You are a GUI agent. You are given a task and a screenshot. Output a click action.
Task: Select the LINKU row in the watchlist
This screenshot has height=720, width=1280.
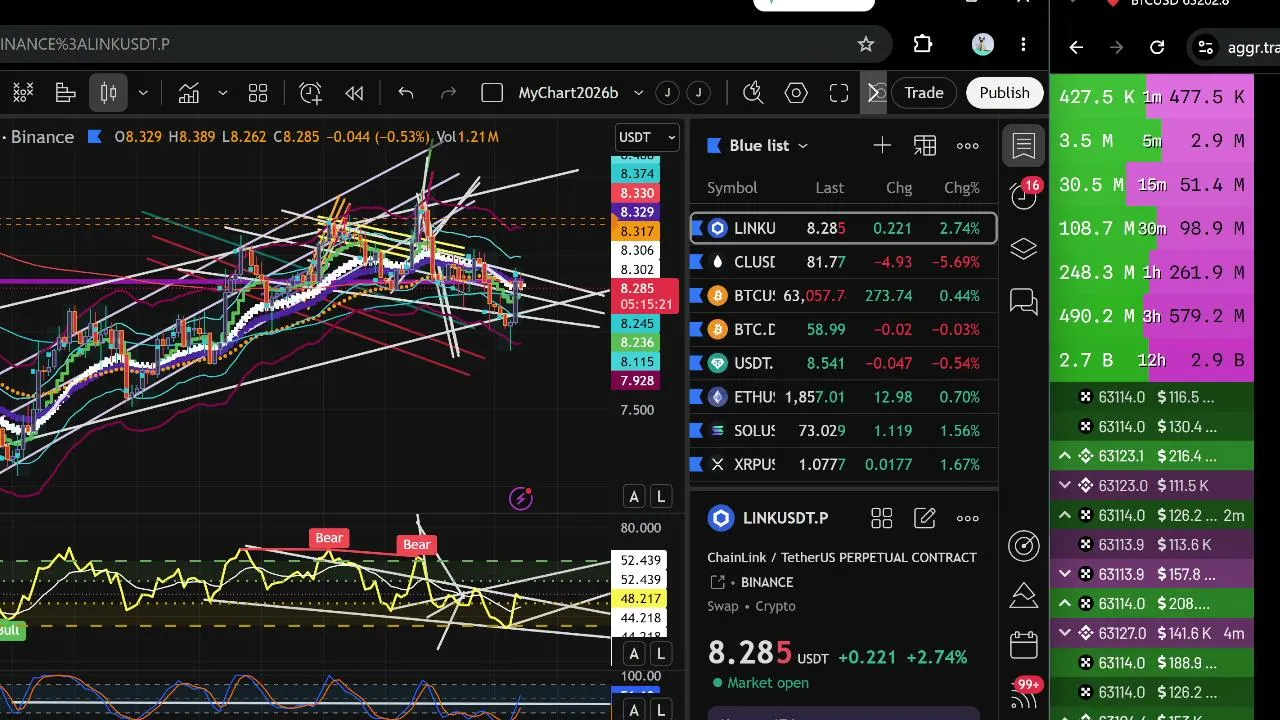(844, 228)
